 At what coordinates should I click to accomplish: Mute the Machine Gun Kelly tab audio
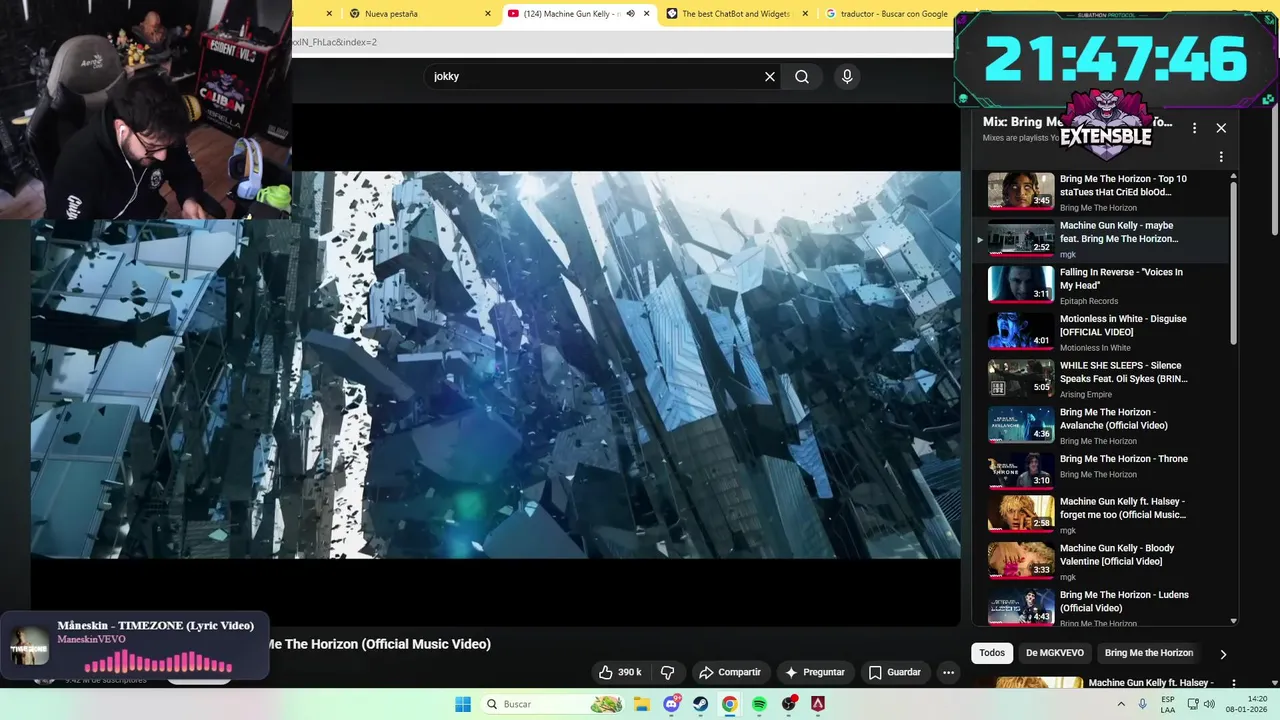coord(630,14)
